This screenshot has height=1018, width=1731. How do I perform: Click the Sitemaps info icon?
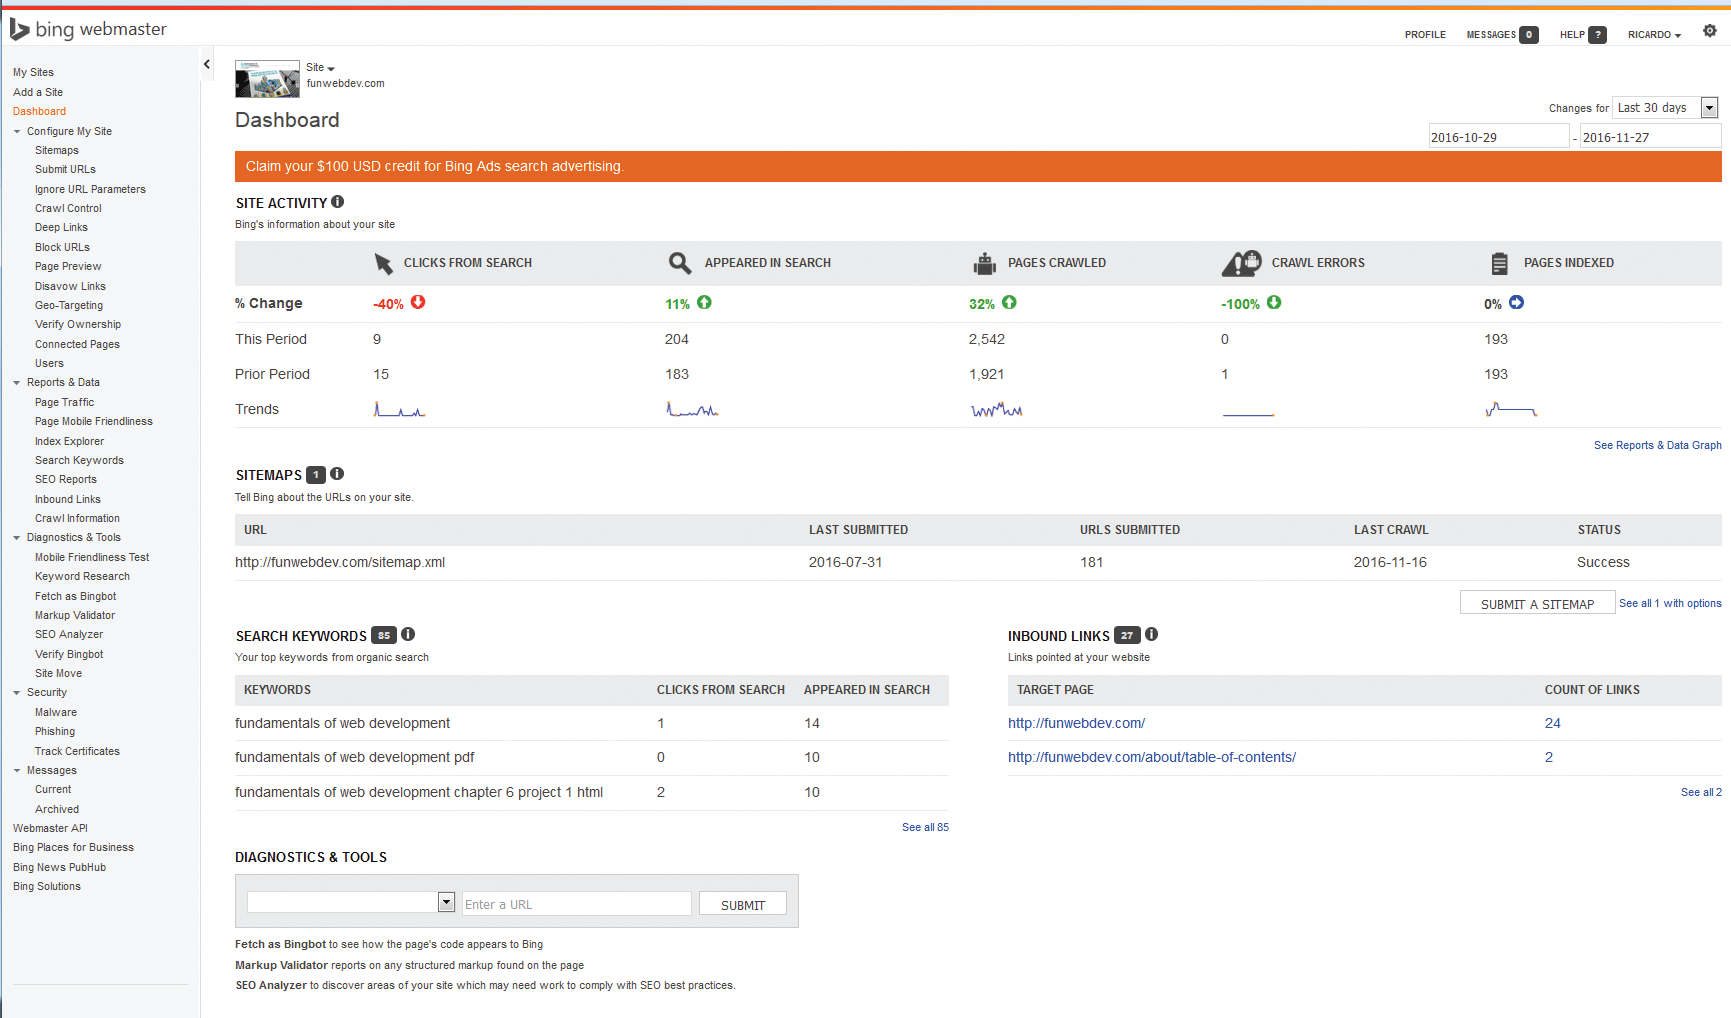337,474
